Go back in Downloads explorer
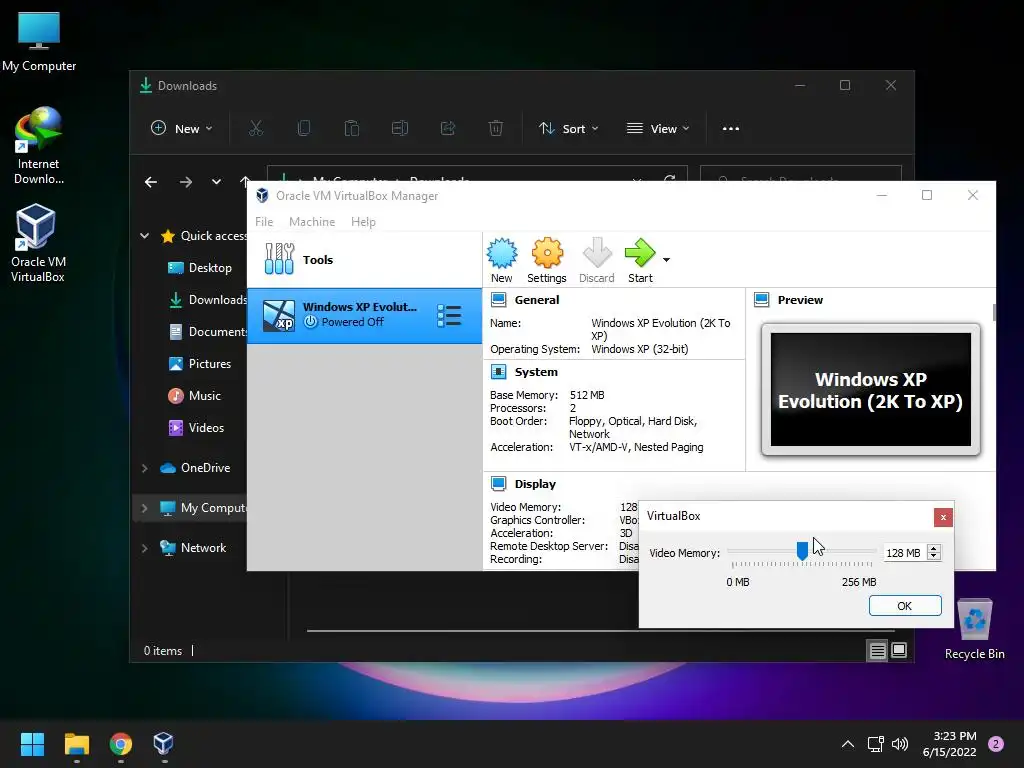This screenshot has height=768, width=1024. pyautogui.click(x=151, y=182)
